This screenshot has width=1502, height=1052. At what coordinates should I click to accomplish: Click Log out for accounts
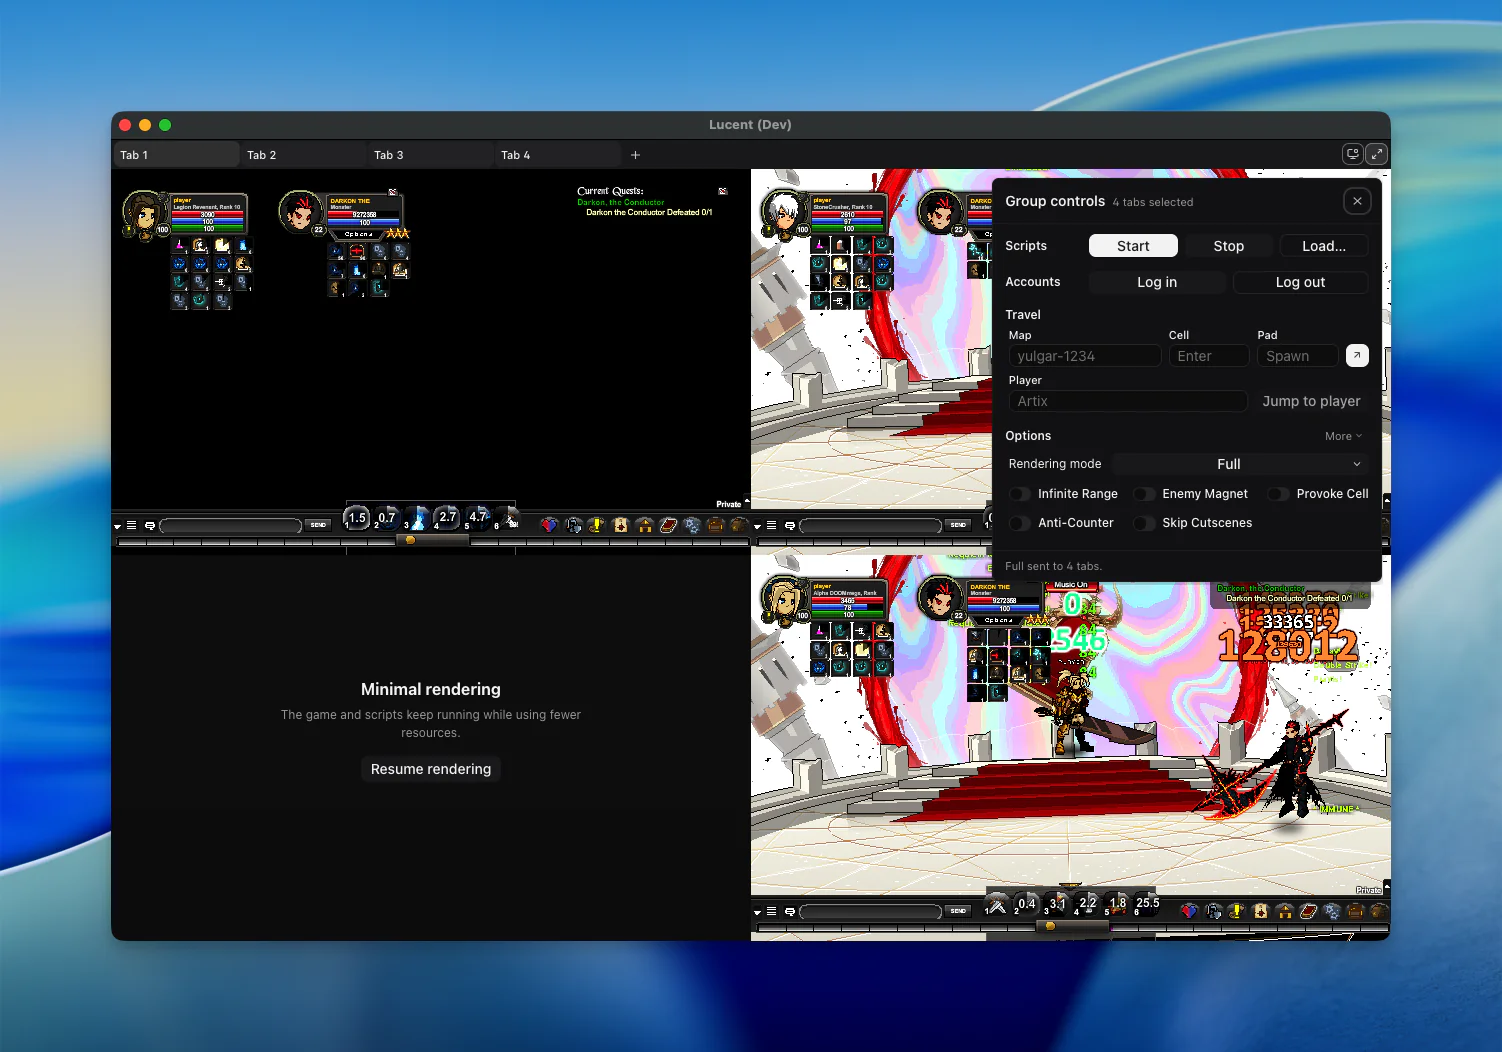1300,282
